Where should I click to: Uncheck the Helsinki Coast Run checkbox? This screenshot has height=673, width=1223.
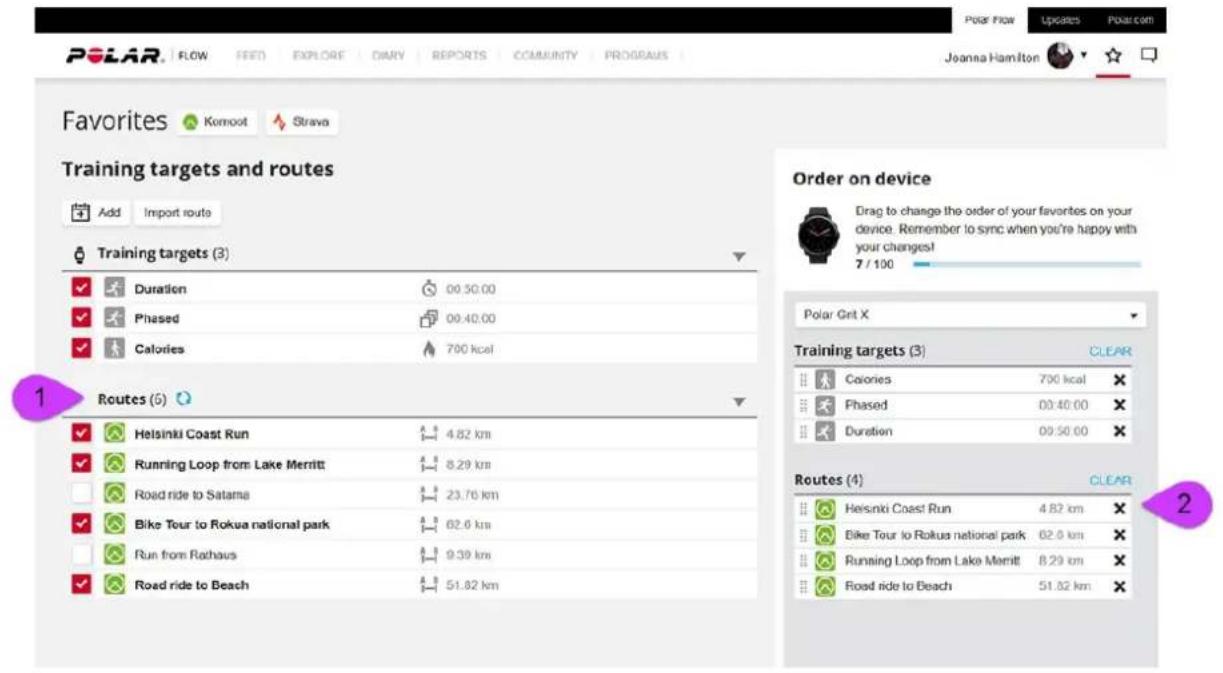tap(82, 434)
